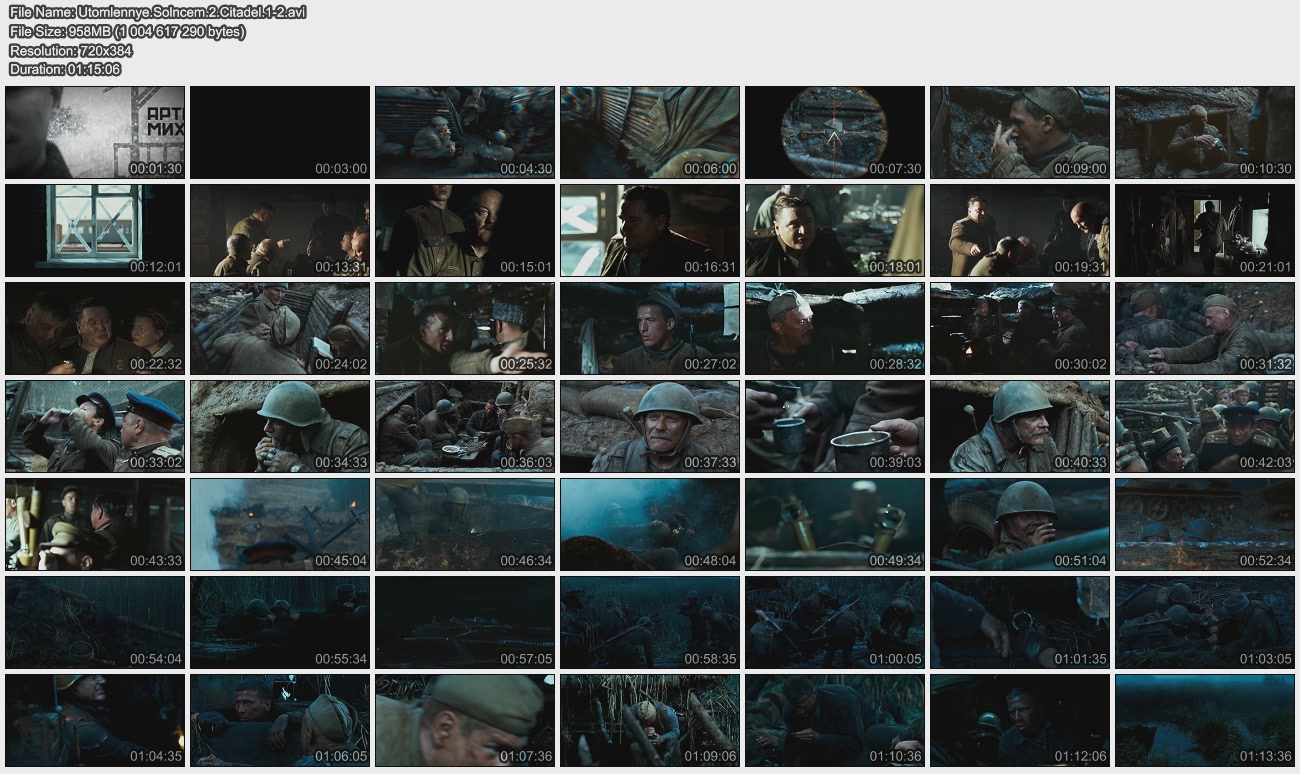Image resolution: width=1300 pixels, height=774 pixels.
Task: Click the Duration 01:15:06 text
Action: 65,69
